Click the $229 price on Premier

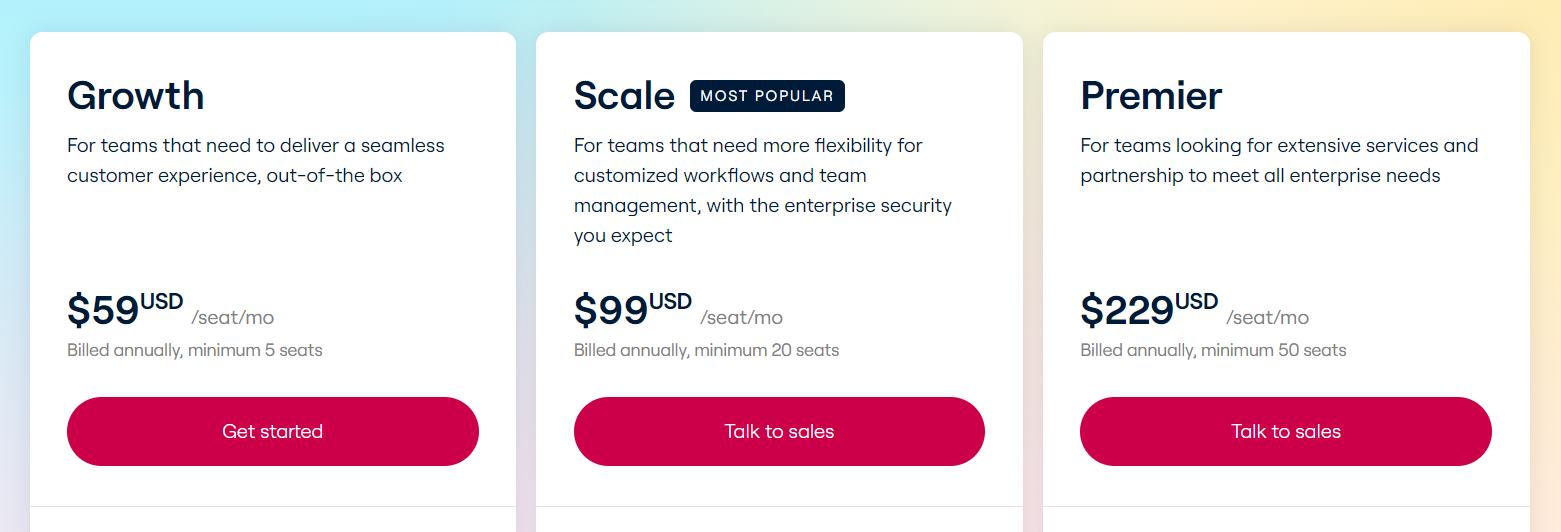point(1126,310)
